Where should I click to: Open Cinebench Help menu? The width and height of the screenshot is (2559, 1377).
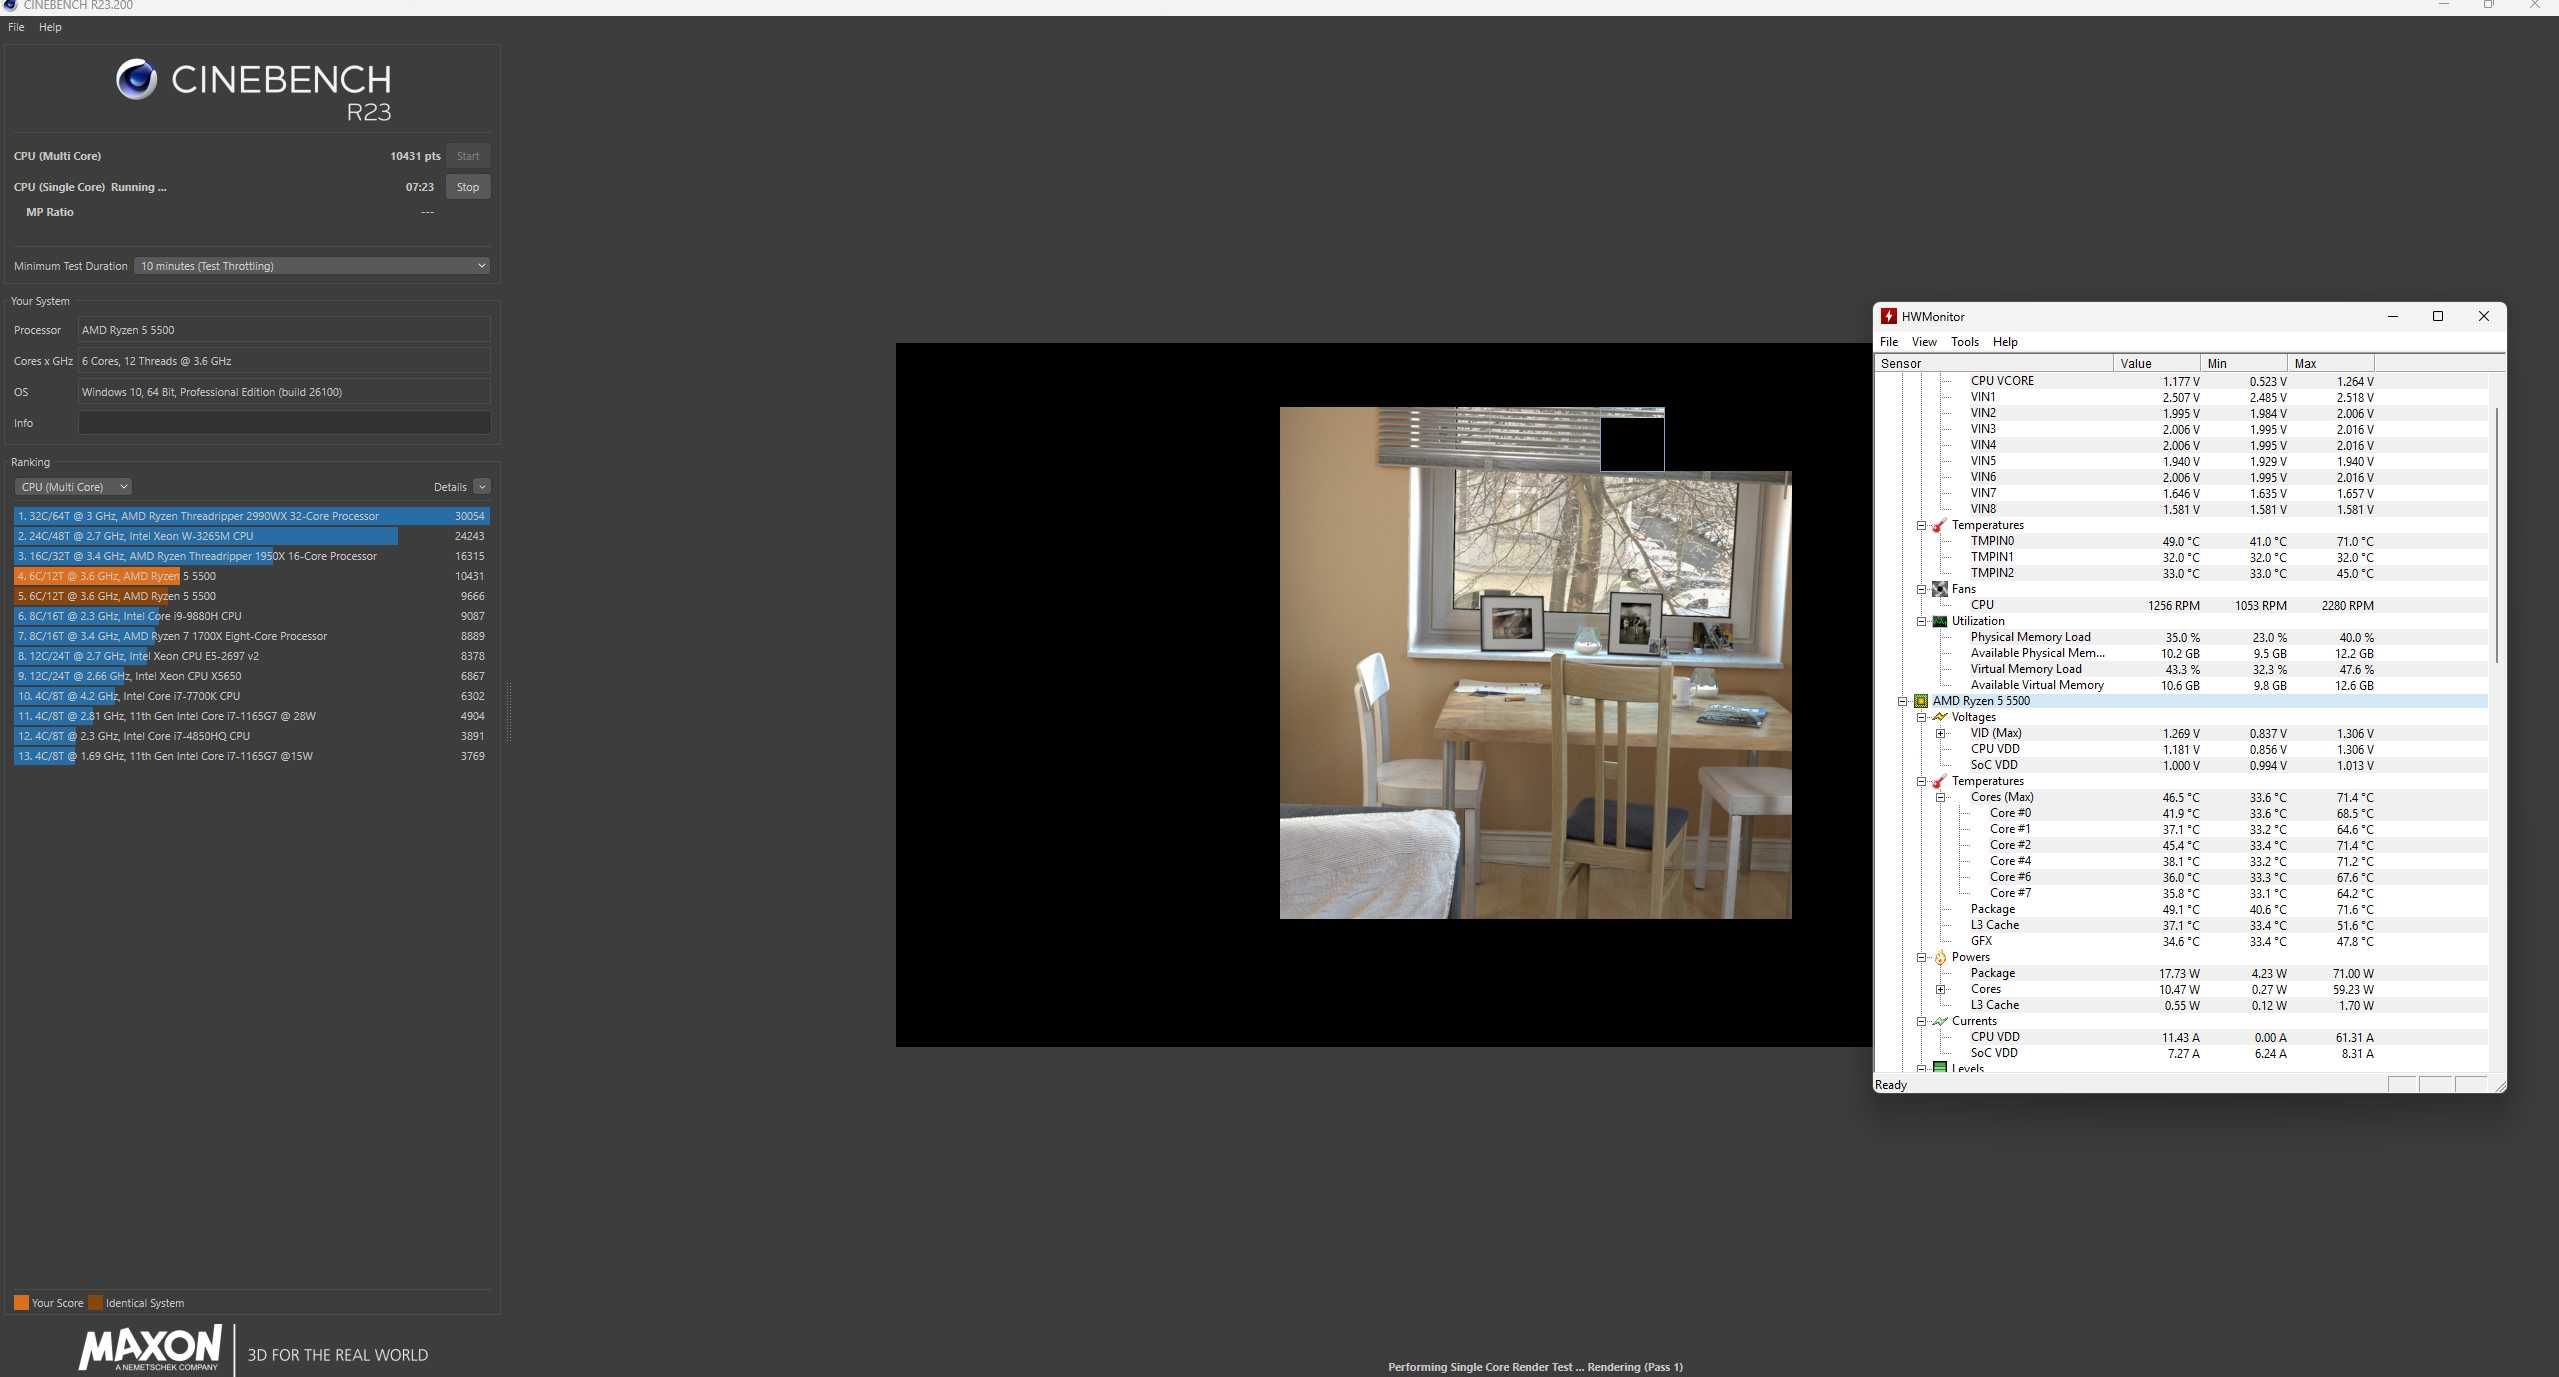[50, 27]
